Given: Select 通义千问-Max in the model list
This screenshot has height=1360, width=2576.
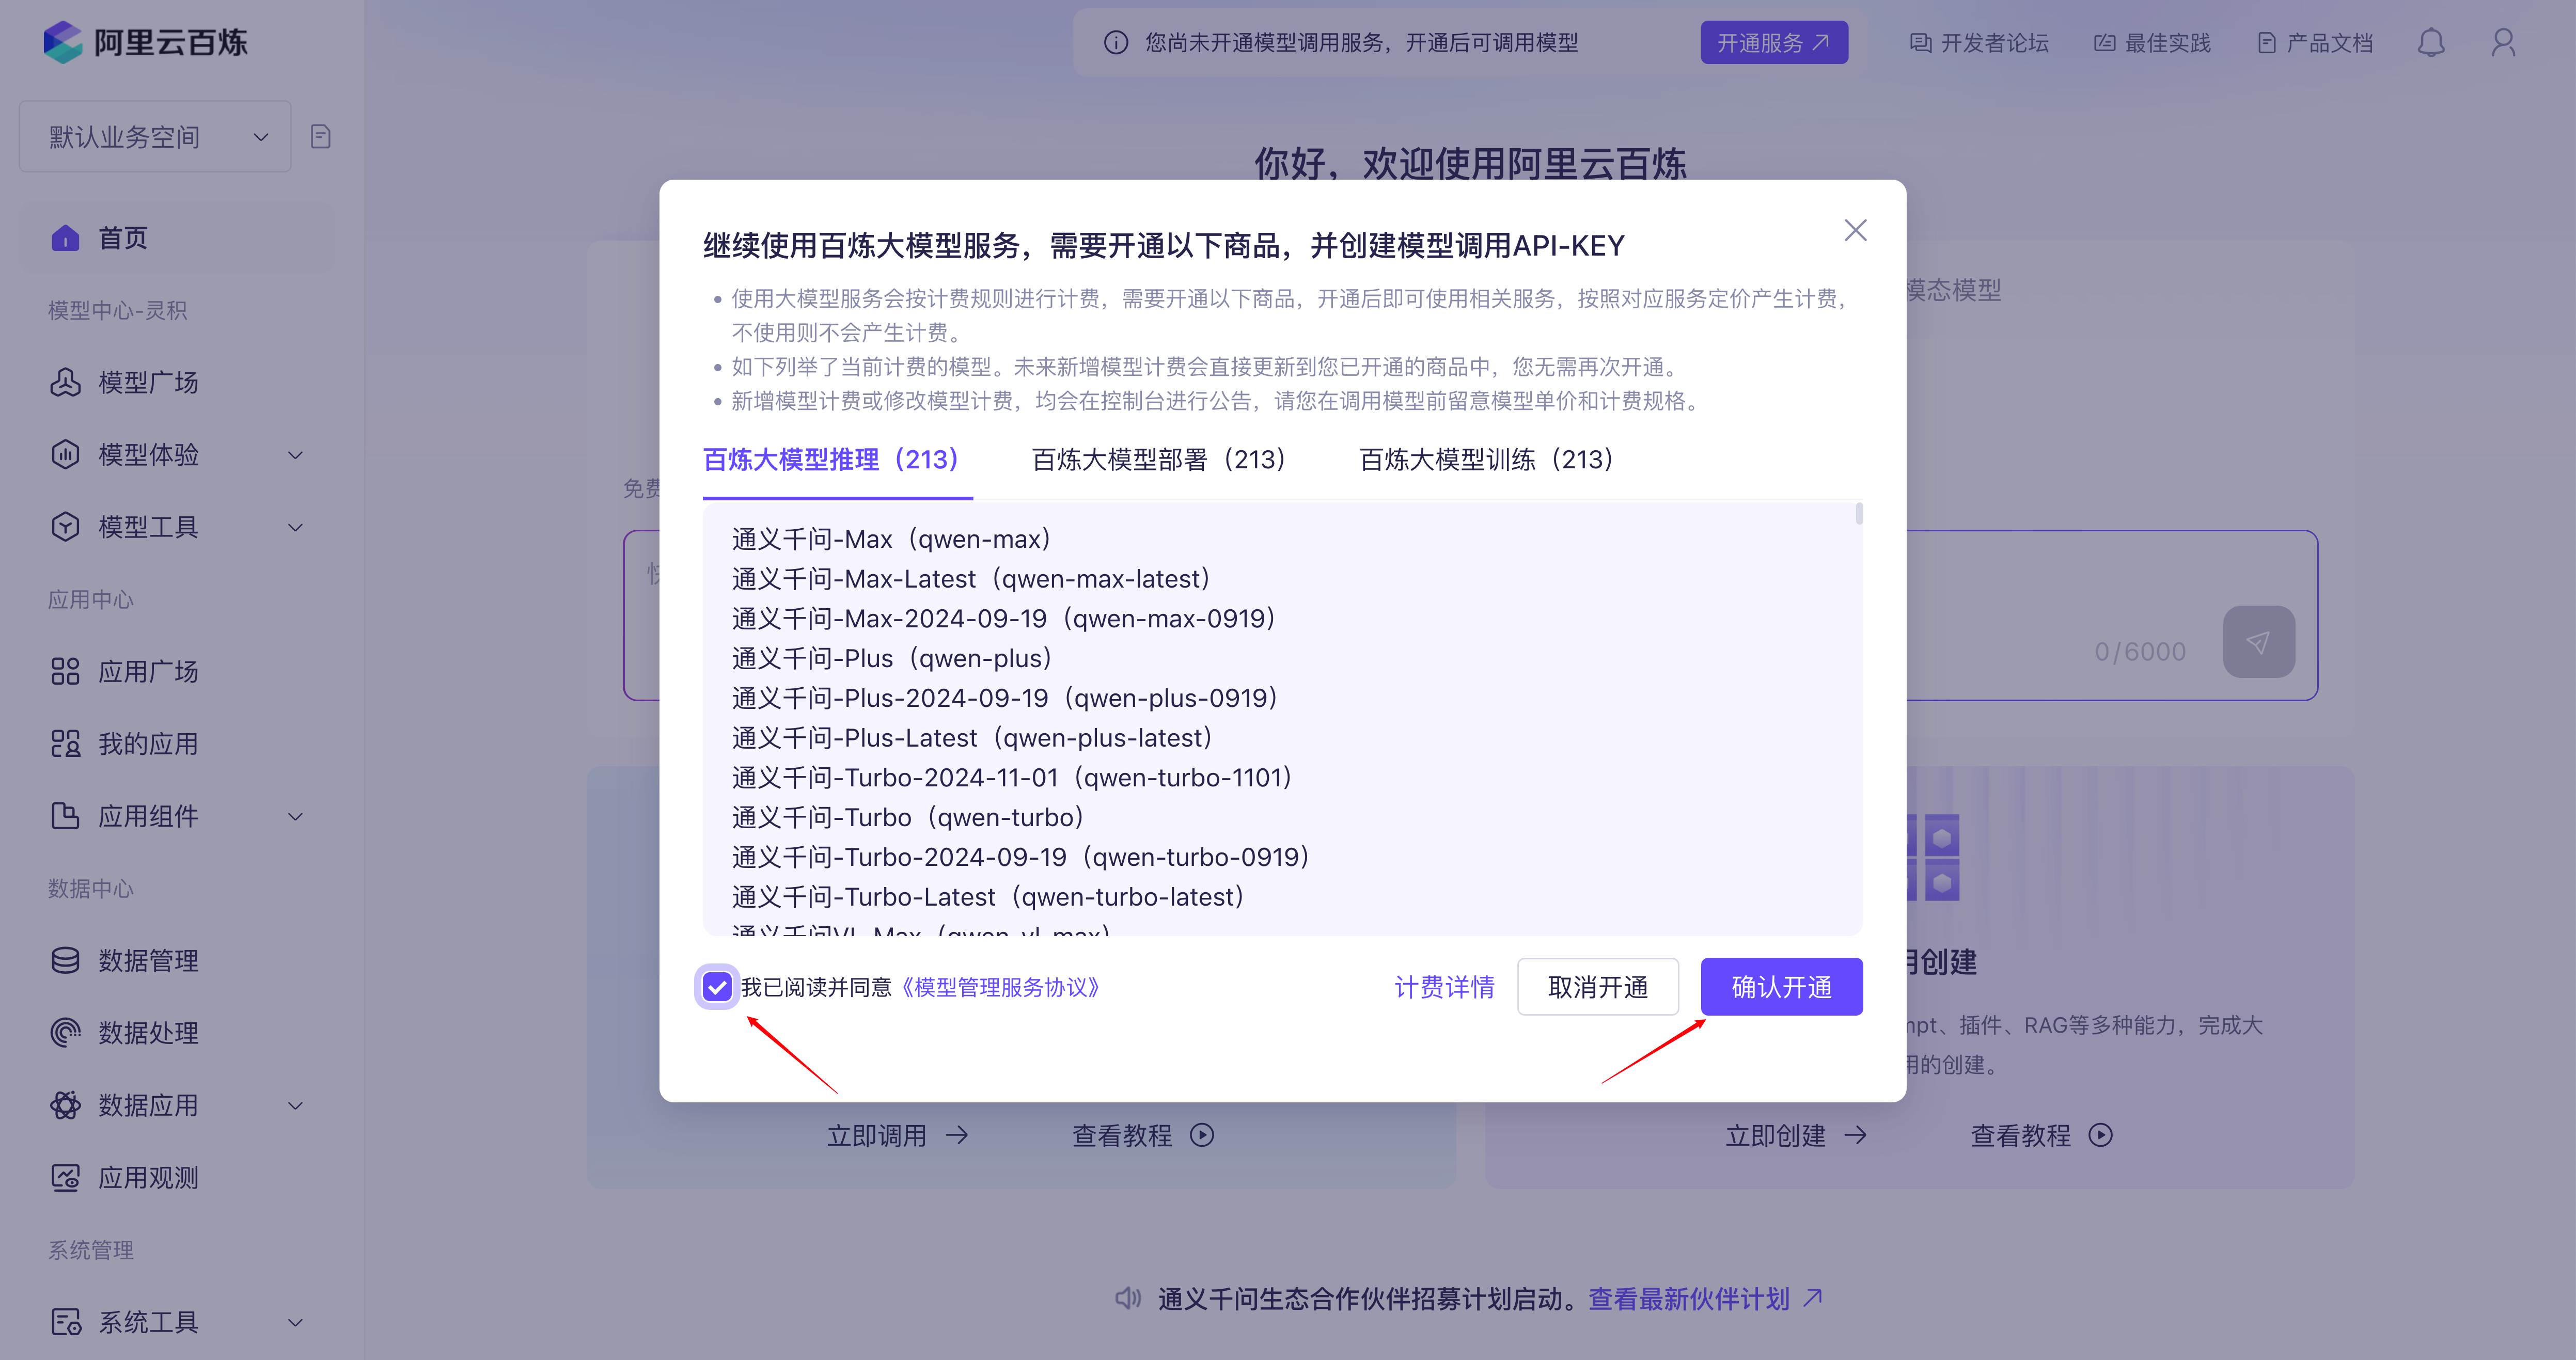Looking at the screenshot, I should (x=891, y=538).
